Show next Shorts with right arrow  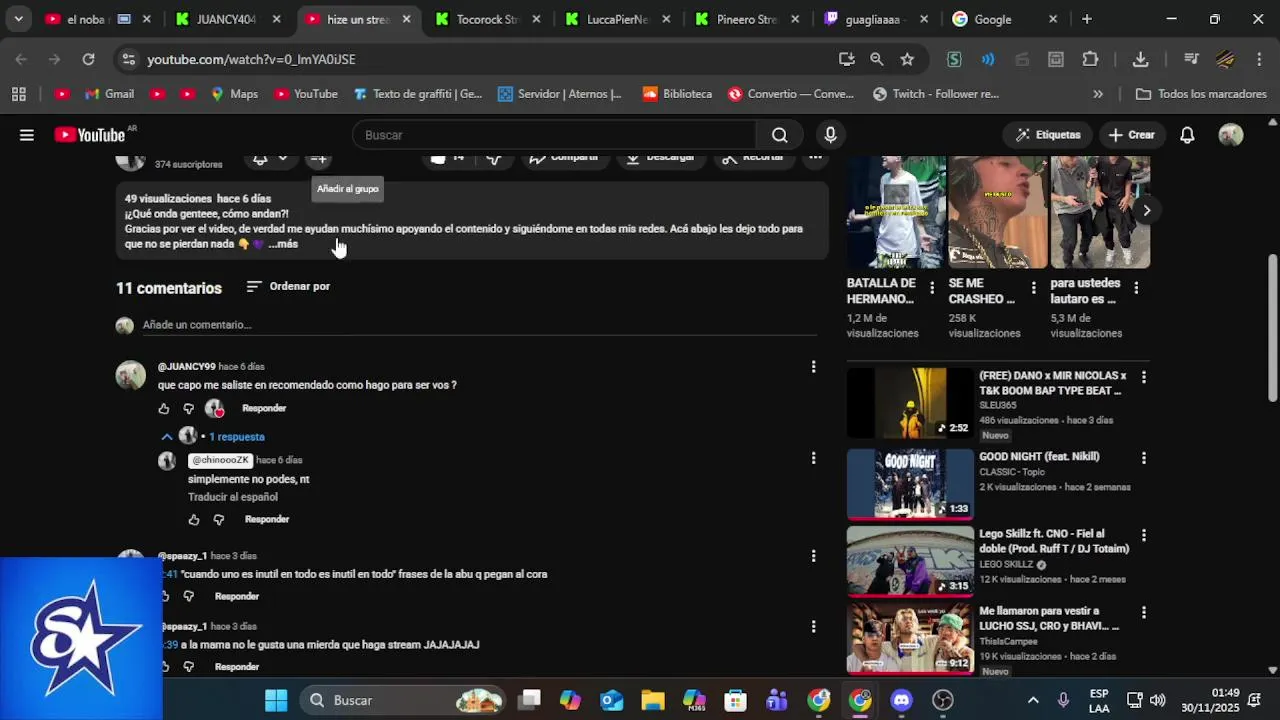tap(1146, 210)
